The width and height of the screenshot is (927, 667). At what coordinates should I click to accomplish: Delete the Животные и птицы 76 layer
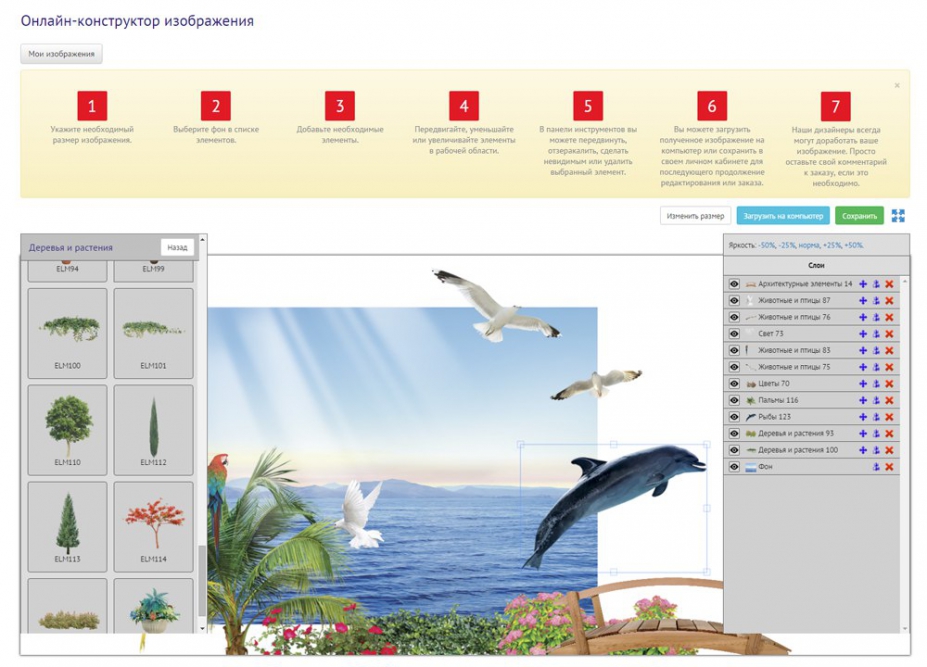click(889, 317)
